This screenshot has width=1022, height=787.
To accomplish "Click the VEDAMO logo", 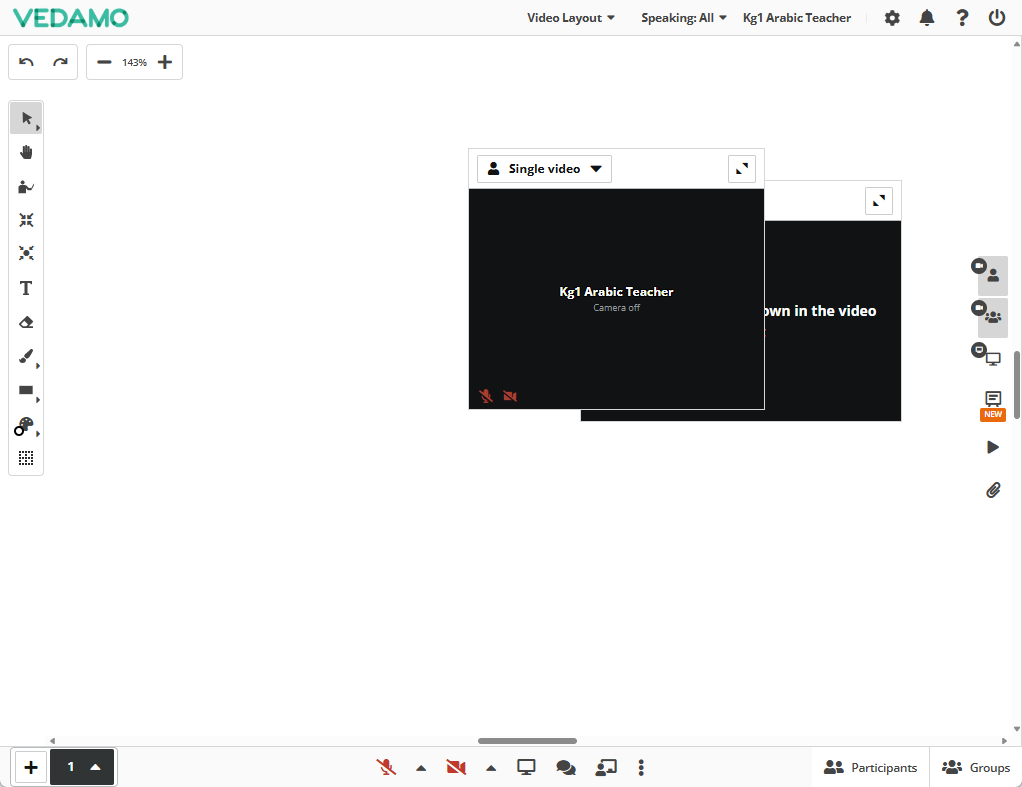I will (71, 18).
